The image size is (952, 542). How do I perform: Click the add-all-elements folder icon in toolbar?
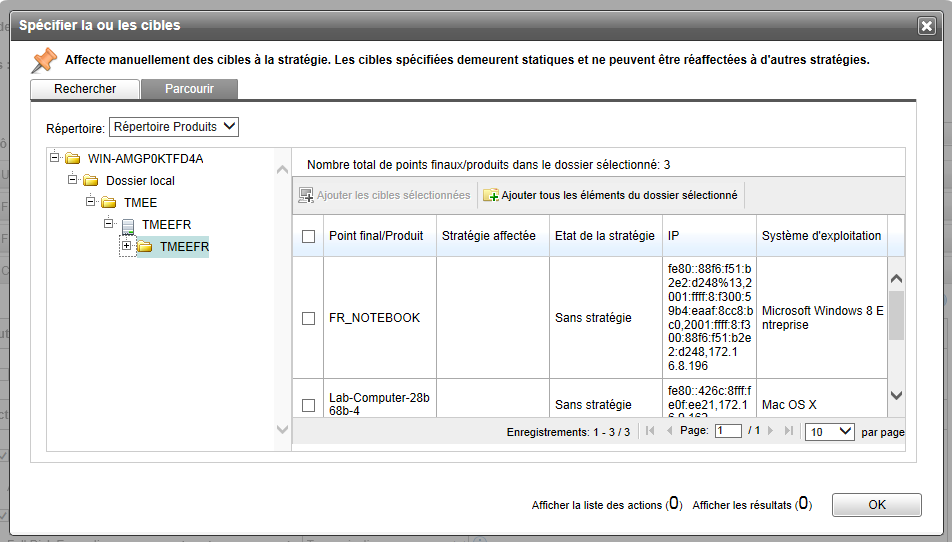click(x=491, y=195)
